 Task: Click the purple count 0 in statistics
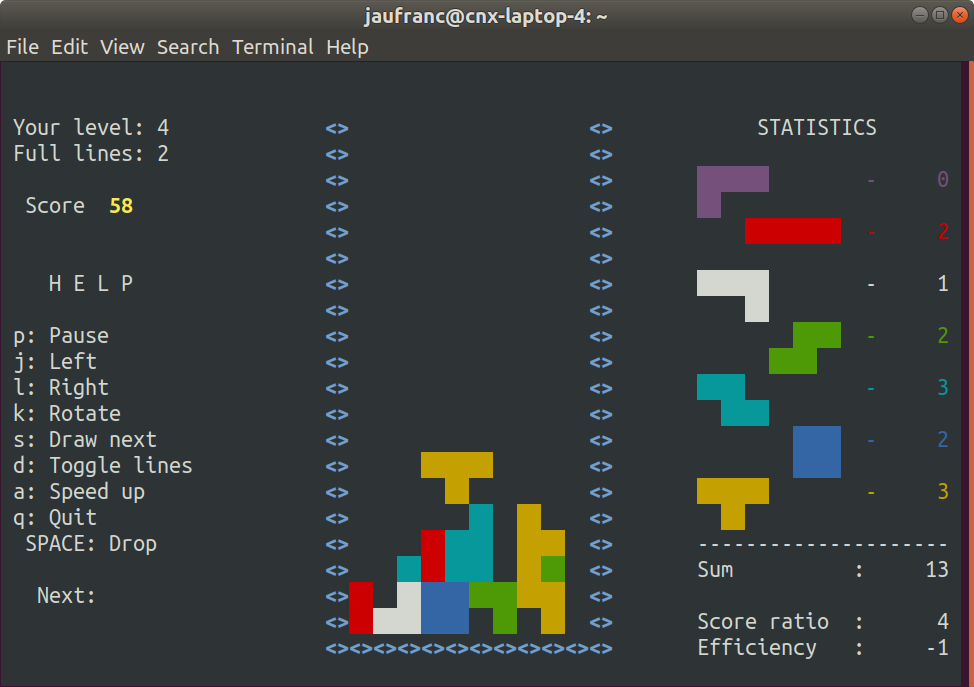click(943, 180)
